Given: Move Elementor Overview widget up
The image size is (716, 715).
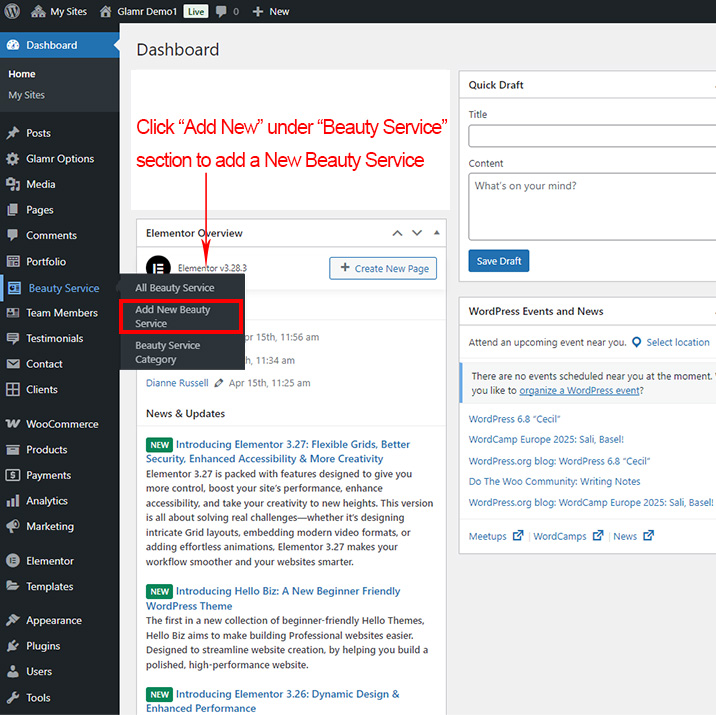Looking at the screenshot, I should [397, 233].
